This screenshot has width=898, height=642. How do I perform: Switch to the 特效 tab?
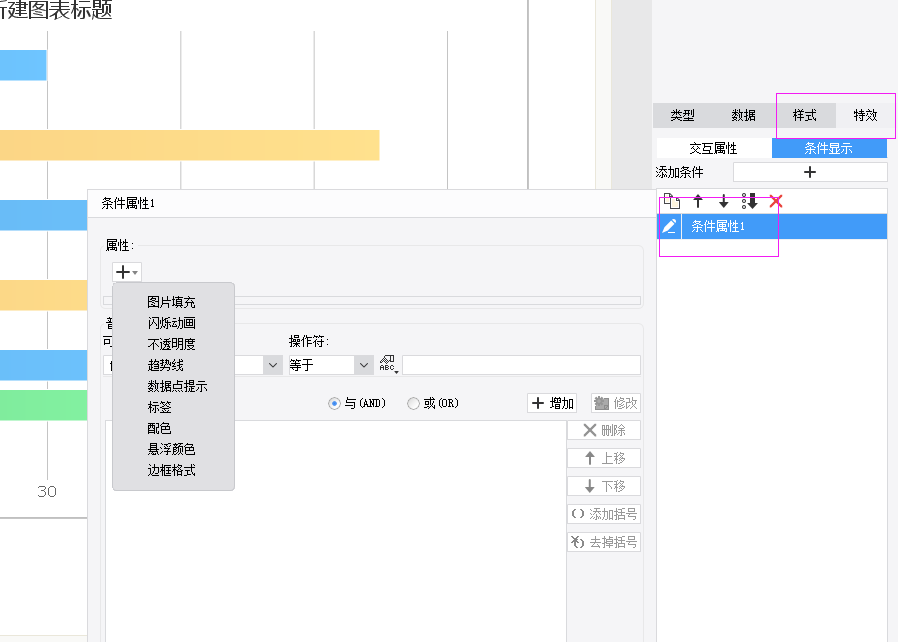tap(865, 116)
